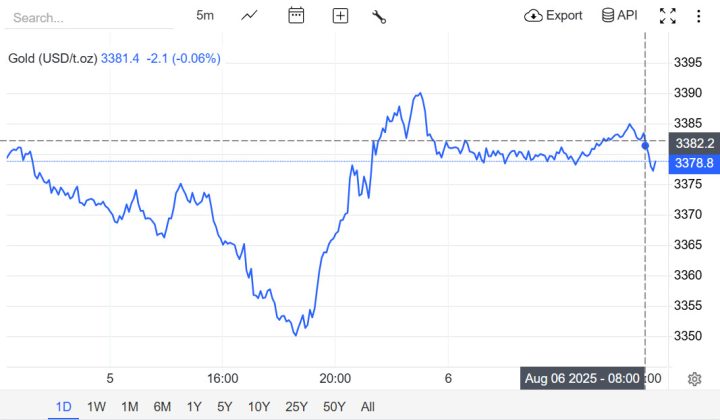Open the API database button
Screen dimensions: 720x420
click(x=619, y=15)
